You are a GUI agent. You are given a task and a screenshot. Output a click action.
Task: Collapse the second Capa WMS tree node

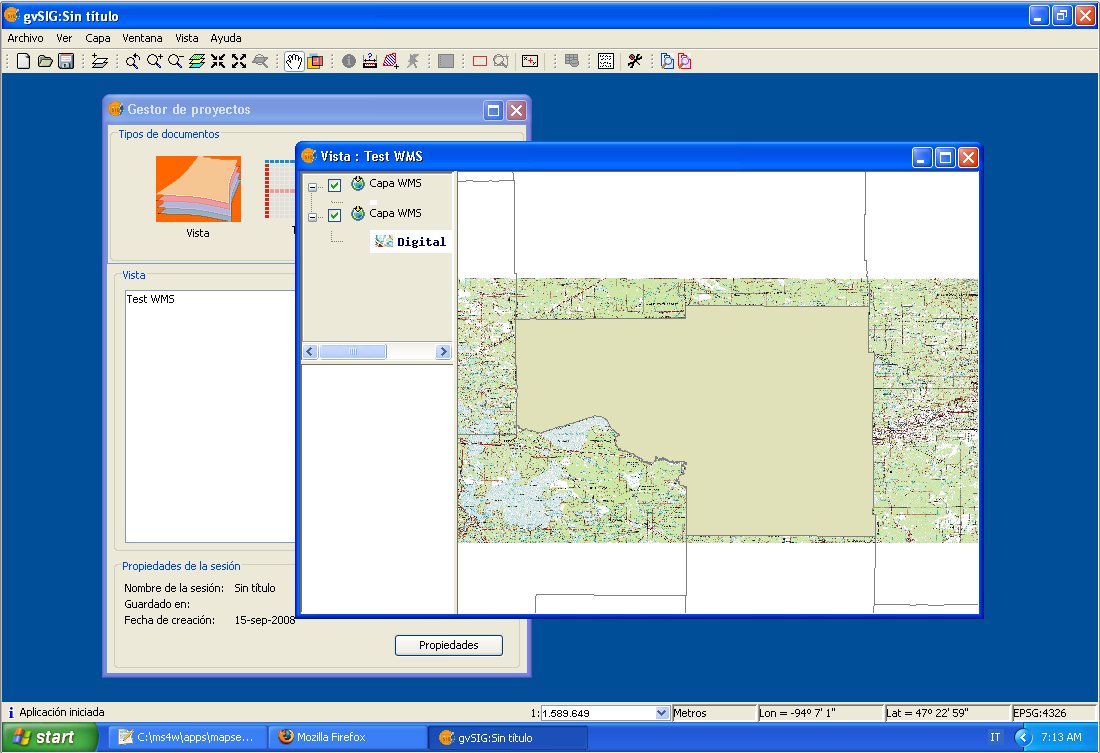click(313, 216)
